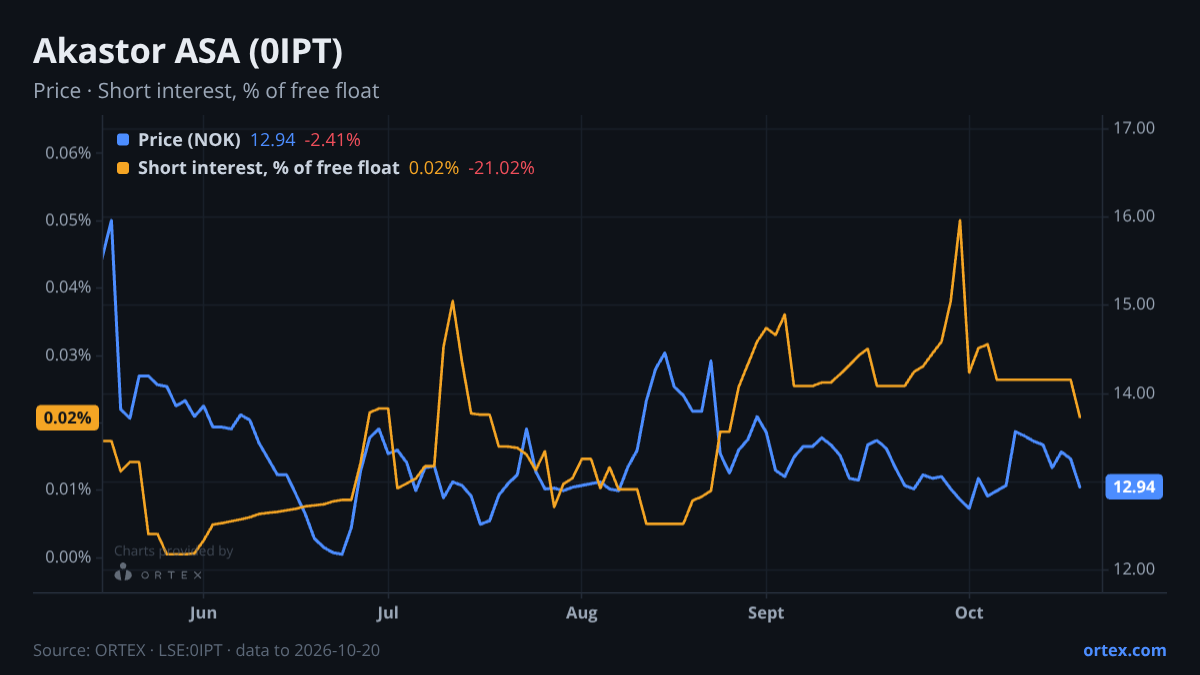The width and height of the screenshot is (1200, 675).
Task: Click the 0.03% left axis label
Action: [68, 355]
